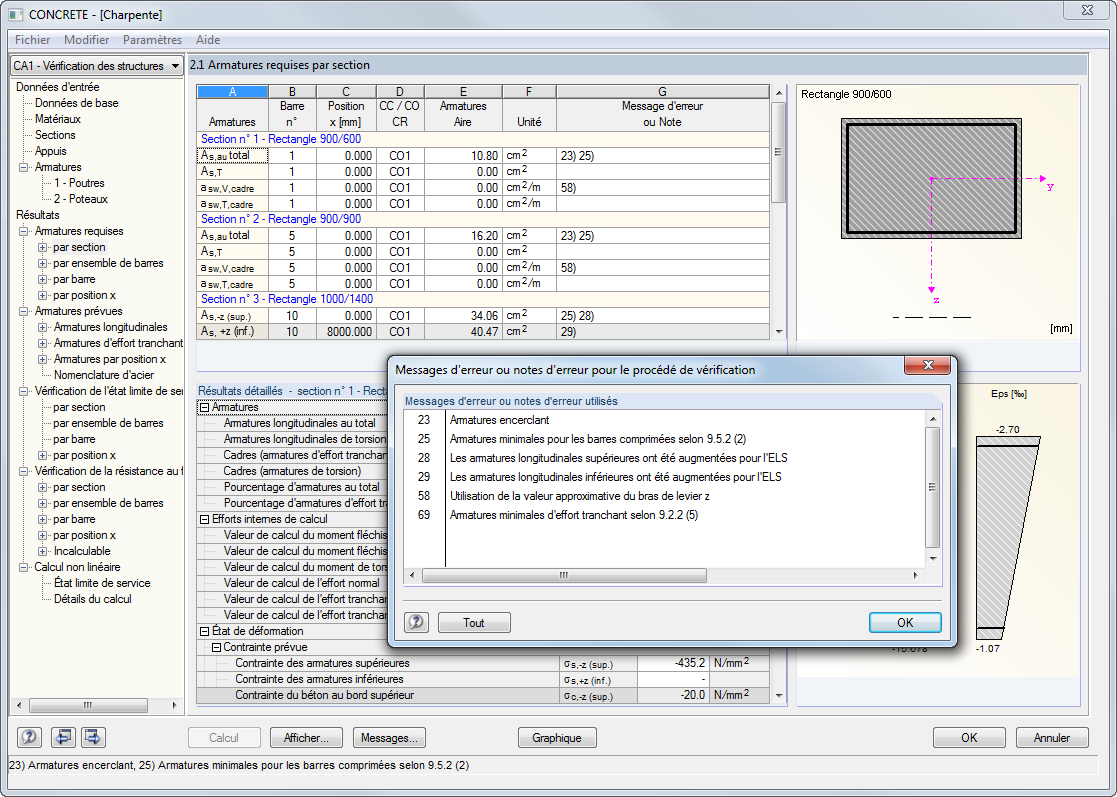Select Détails du calcul tree item

click(93, 599)
